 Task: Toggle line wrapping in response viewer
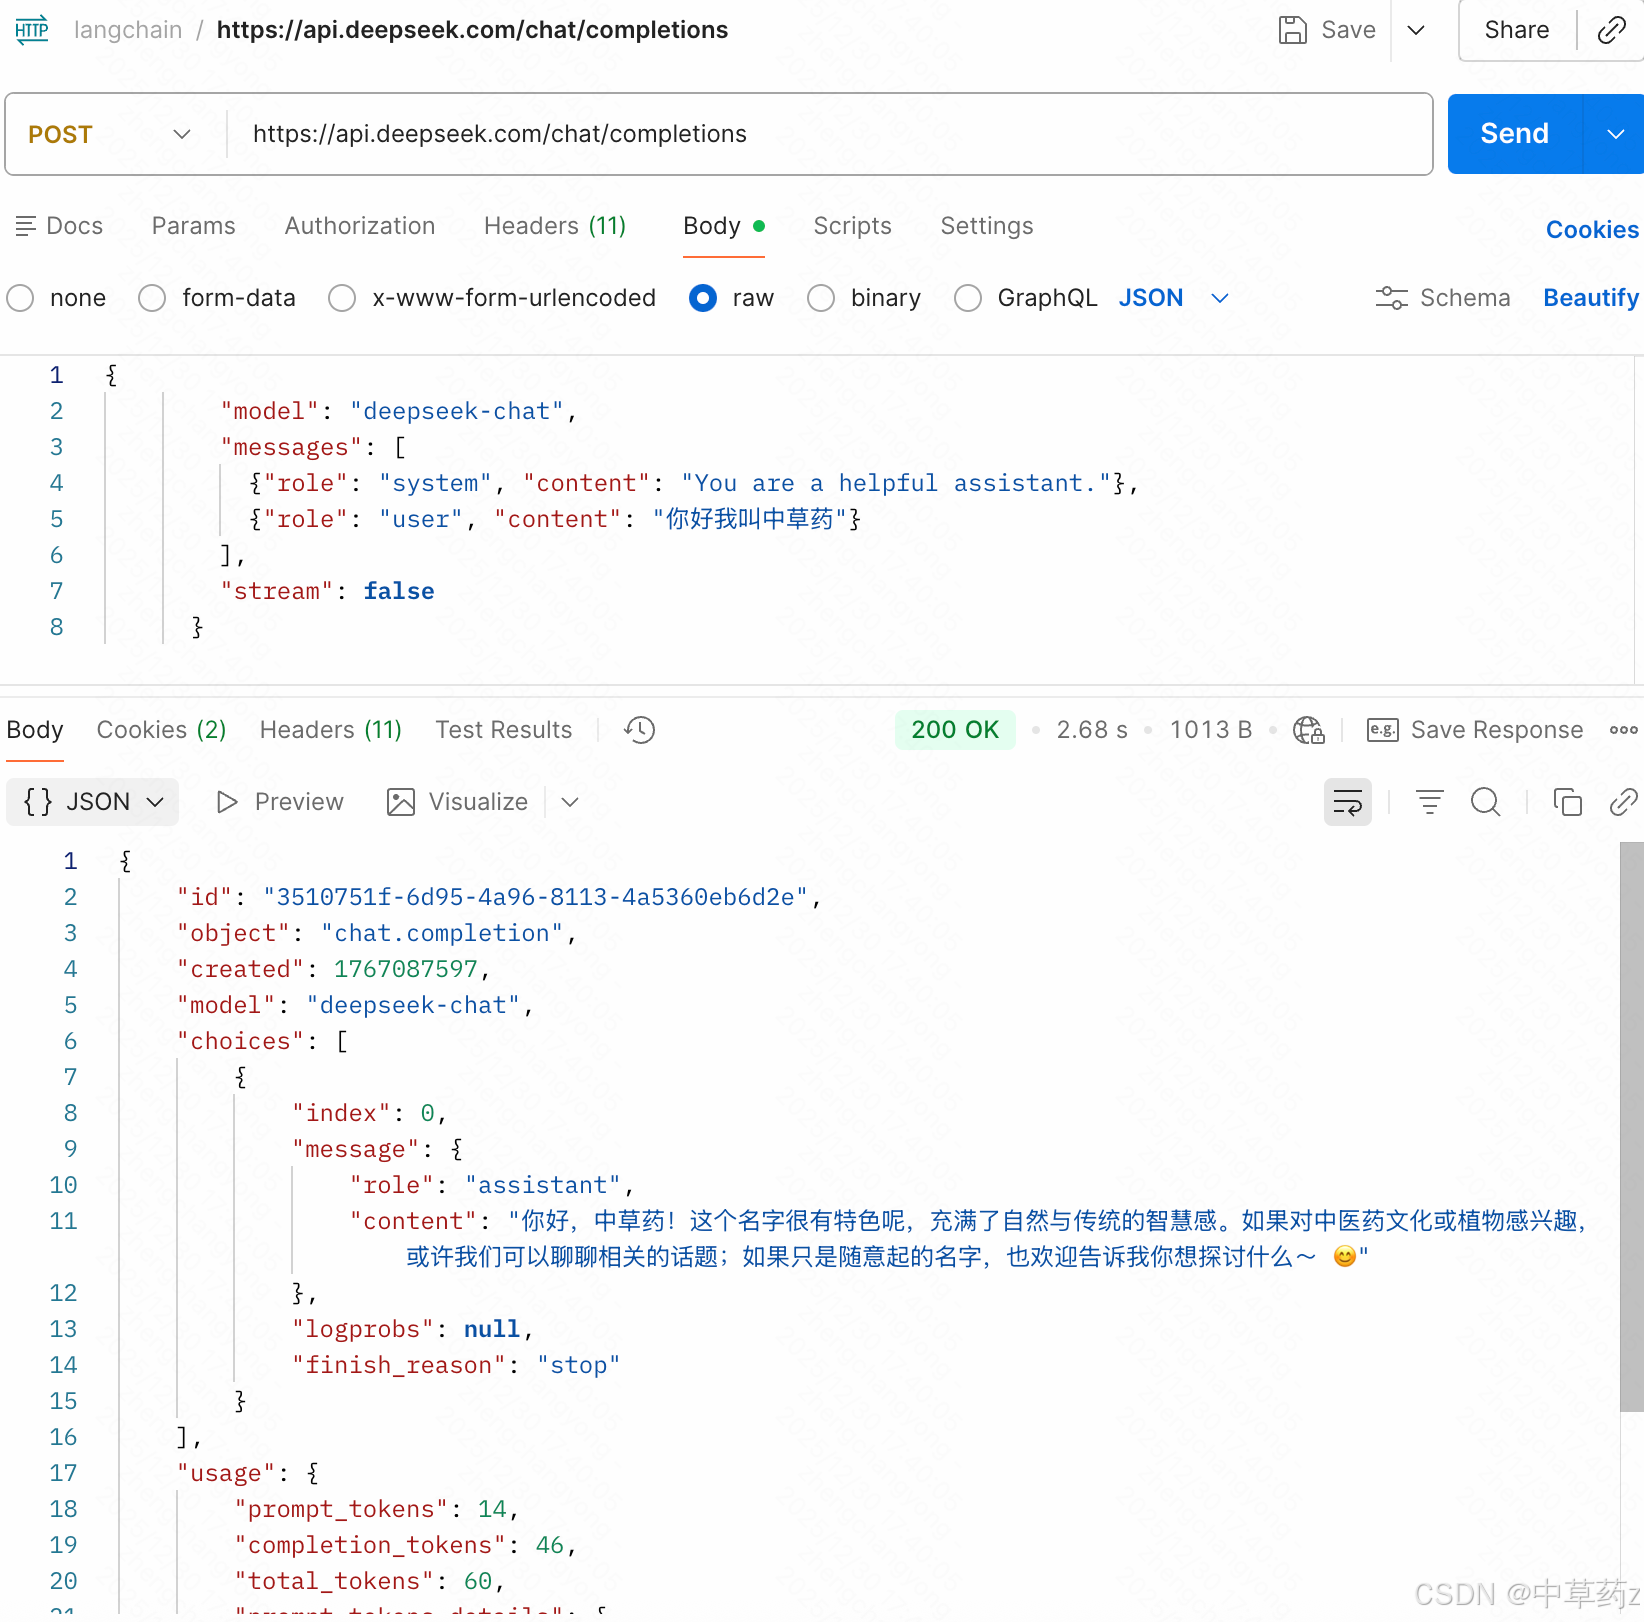(x=1347, y=802)
